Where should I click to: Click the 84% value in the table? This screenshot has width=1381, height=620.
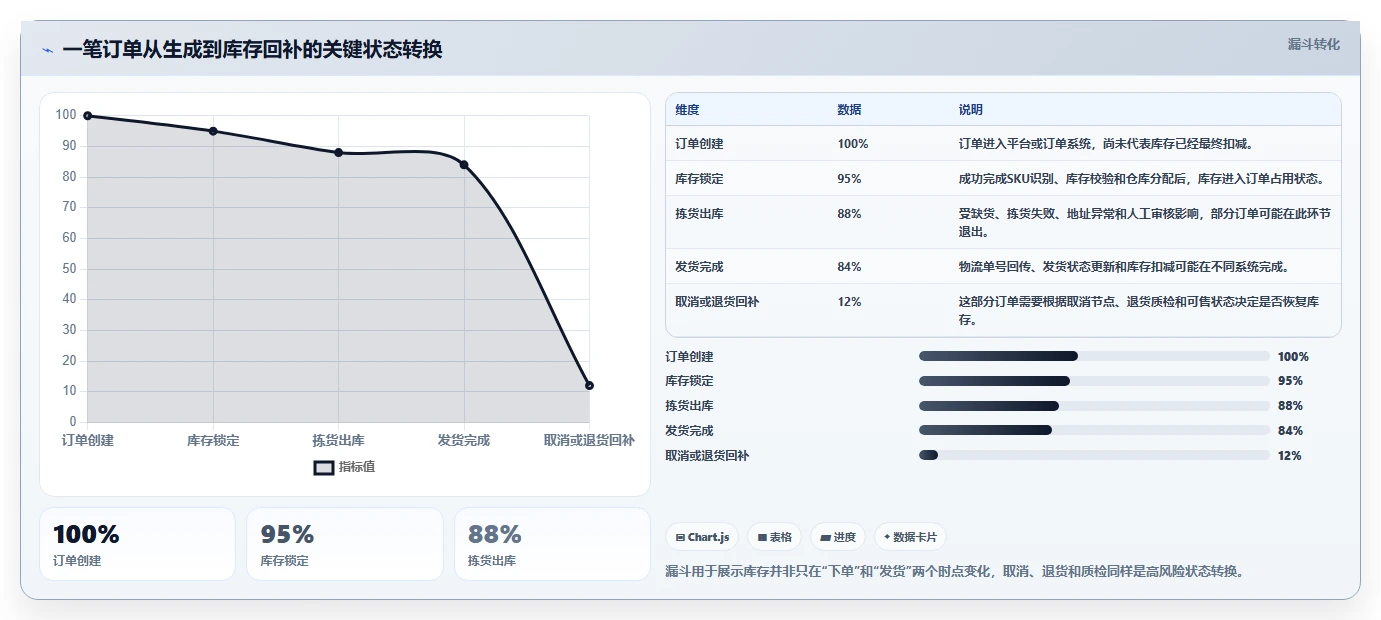point(849,267)
